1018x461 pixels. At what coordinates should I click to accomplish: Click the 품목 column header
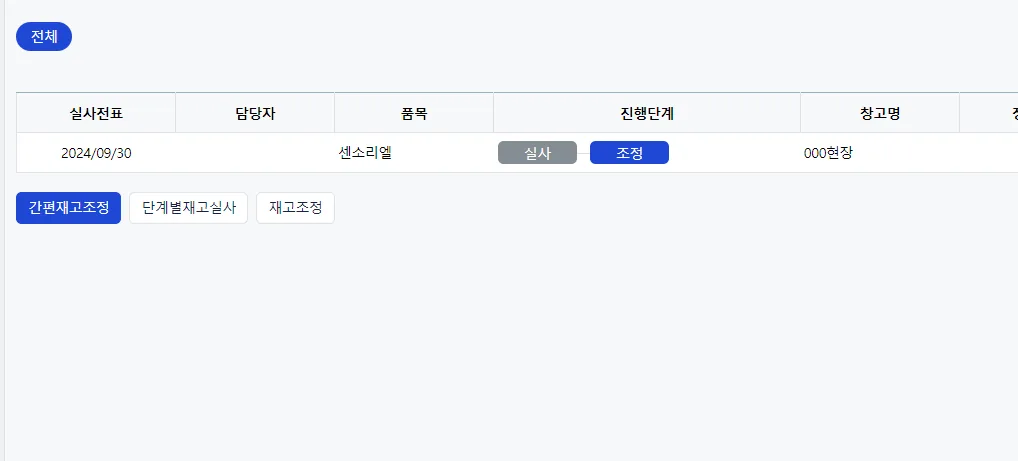point(414,113)
